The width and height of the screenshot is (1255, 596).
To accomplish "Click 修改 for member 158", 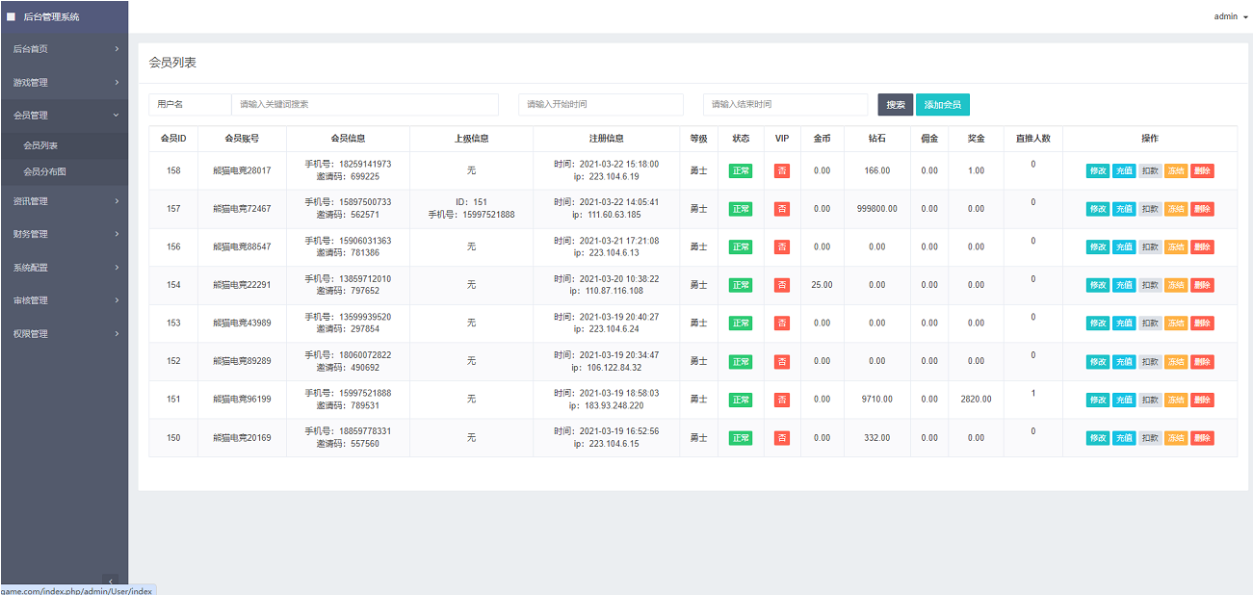I will pyautogui.click(x=1097, y=171).
